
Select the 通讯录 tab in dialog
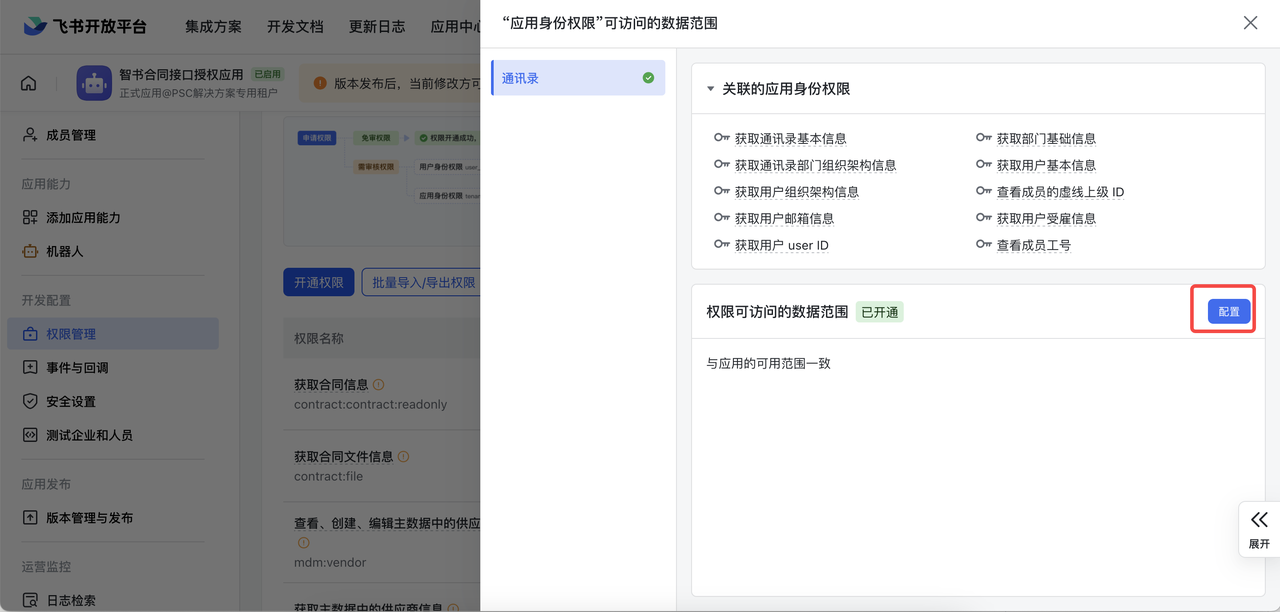coord(578,78)
